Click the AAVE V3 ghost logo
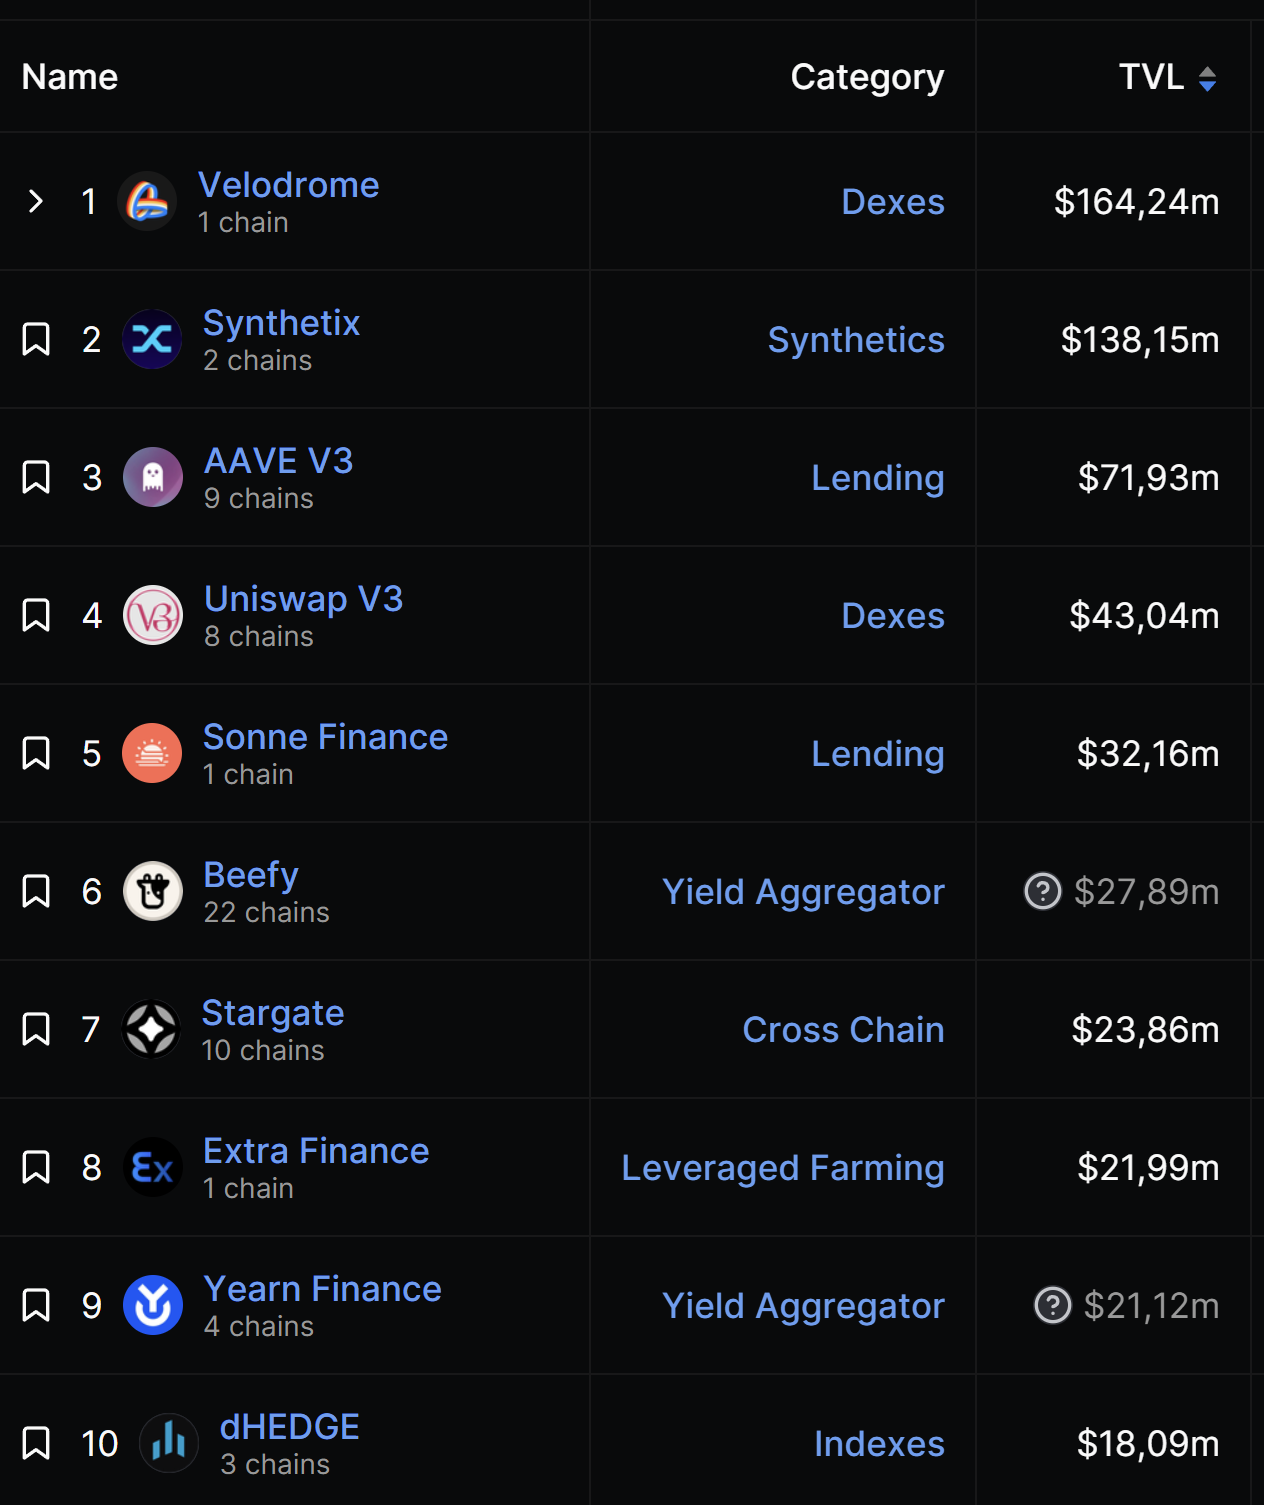The height and width of the screenshot is (1505, 1265). click(153, 477)
